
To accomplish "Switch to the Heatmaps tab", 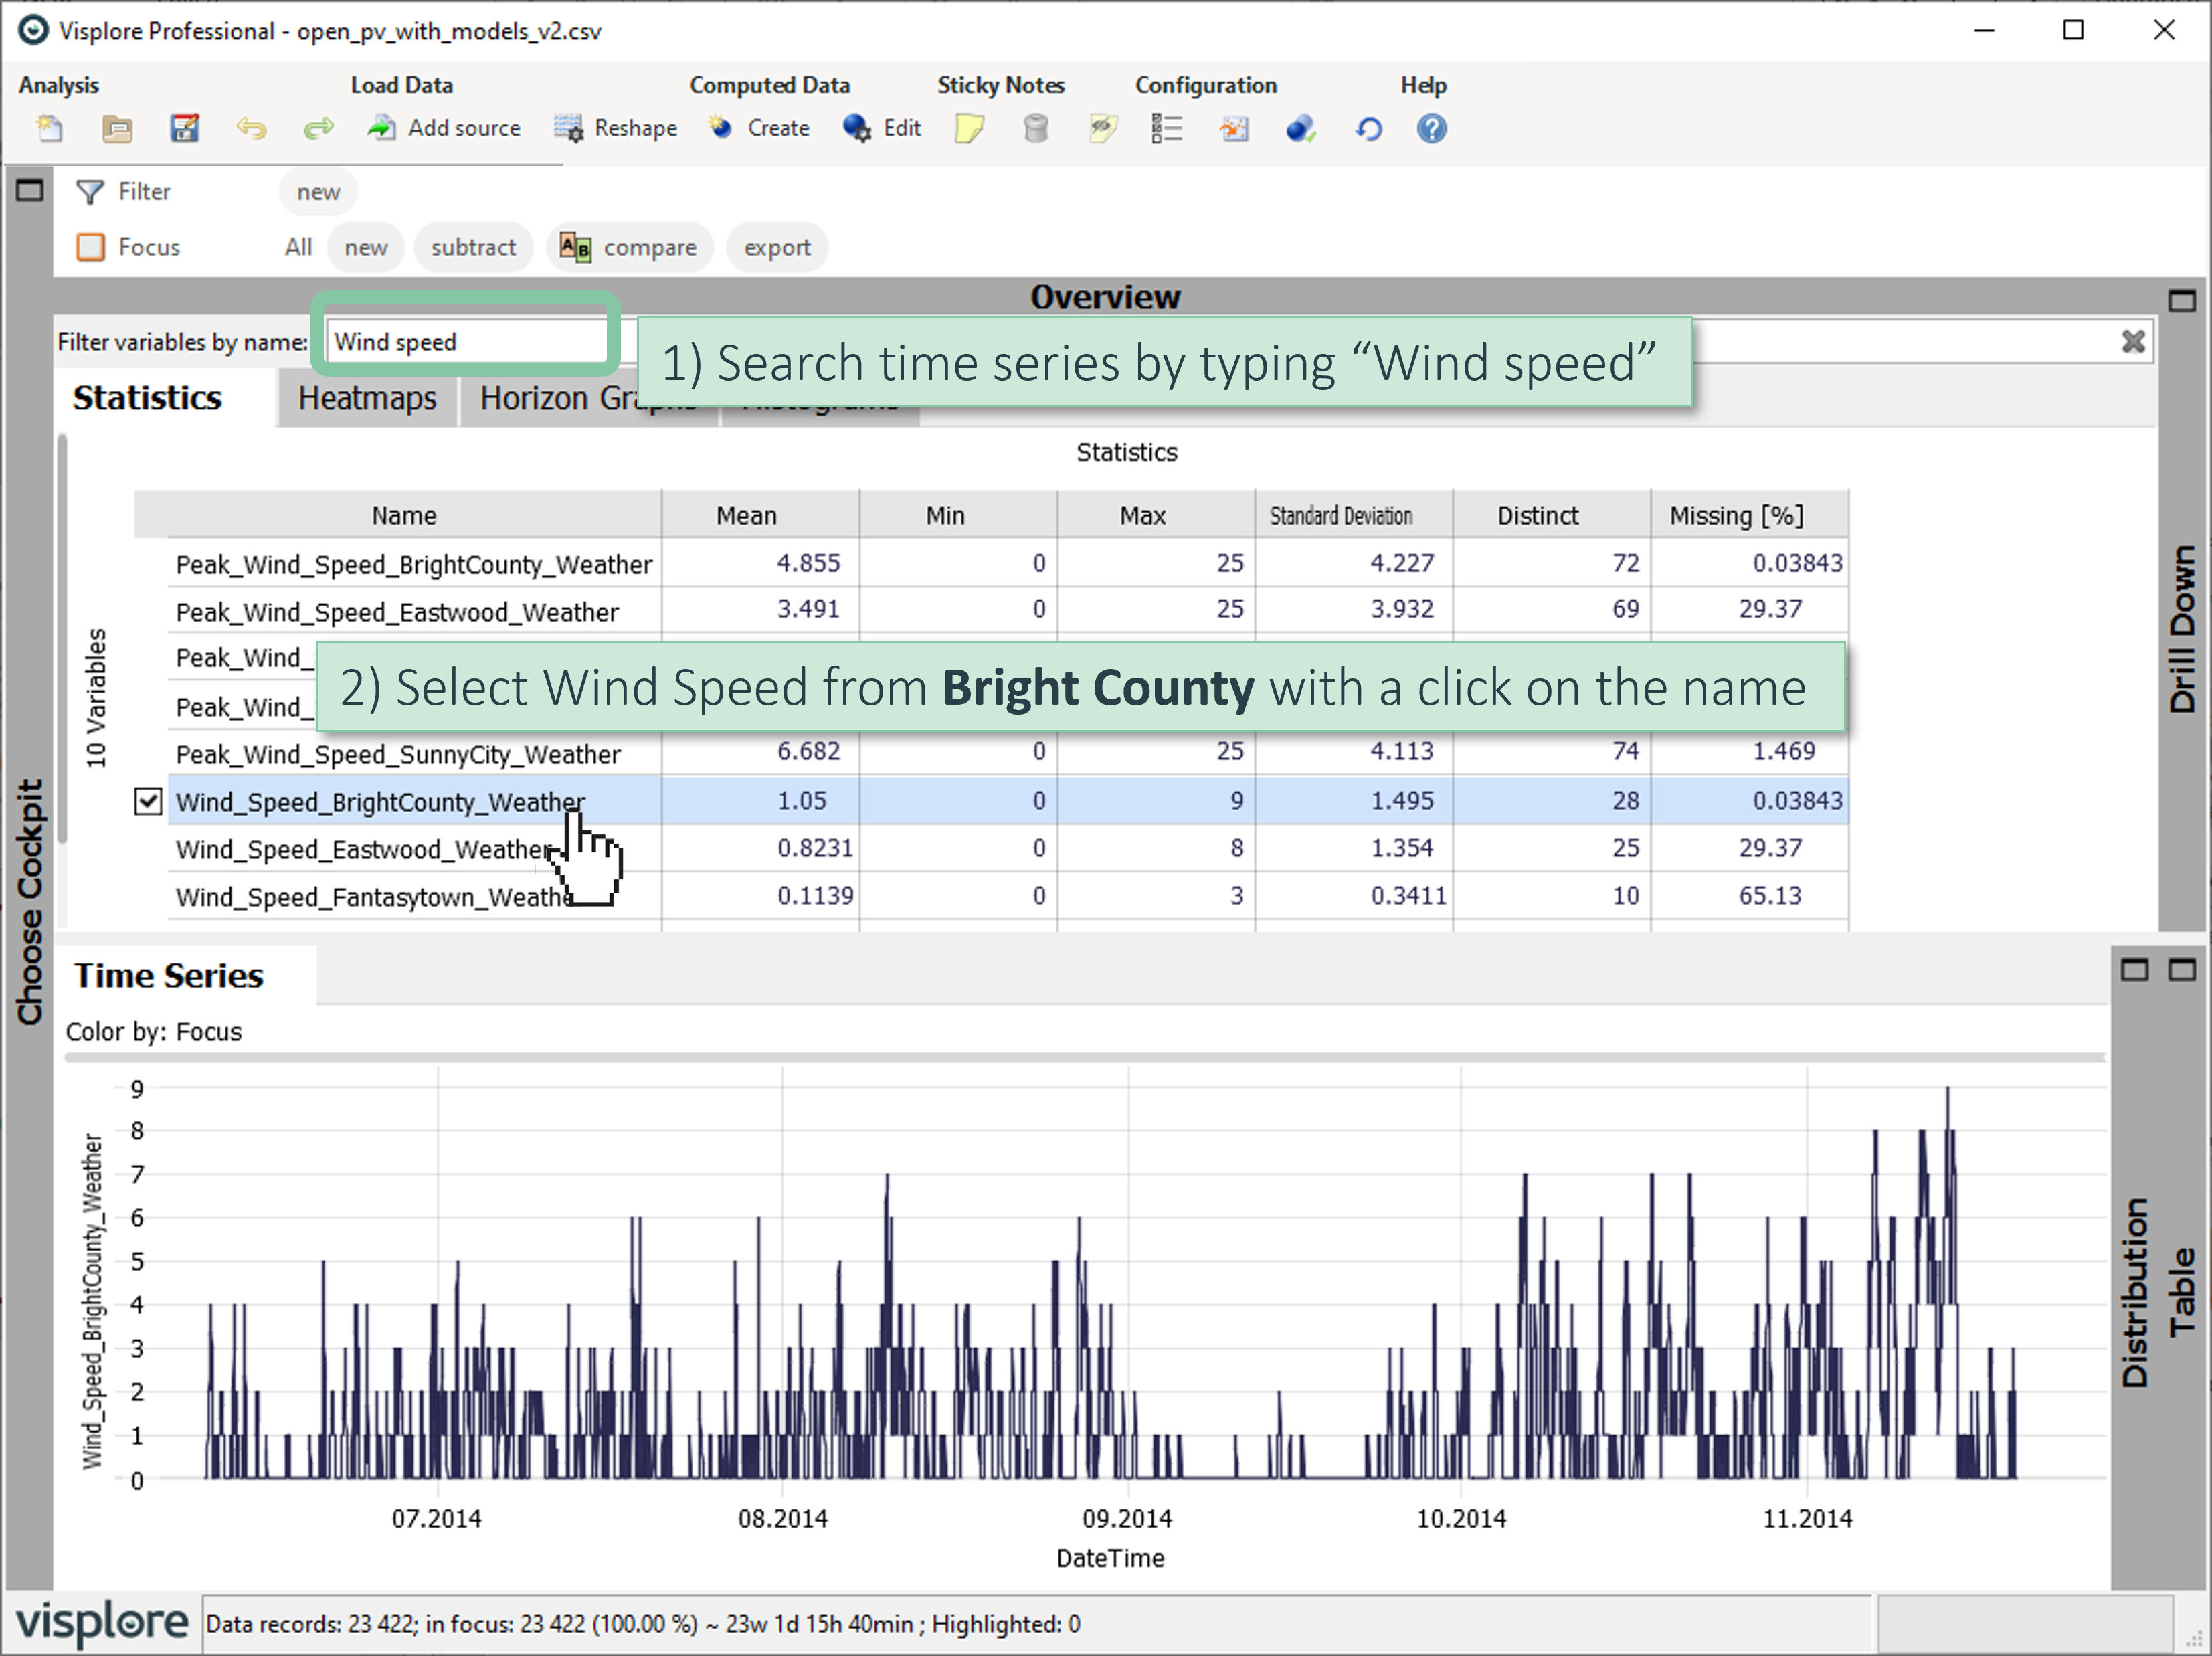I will [x=367, y=398].
